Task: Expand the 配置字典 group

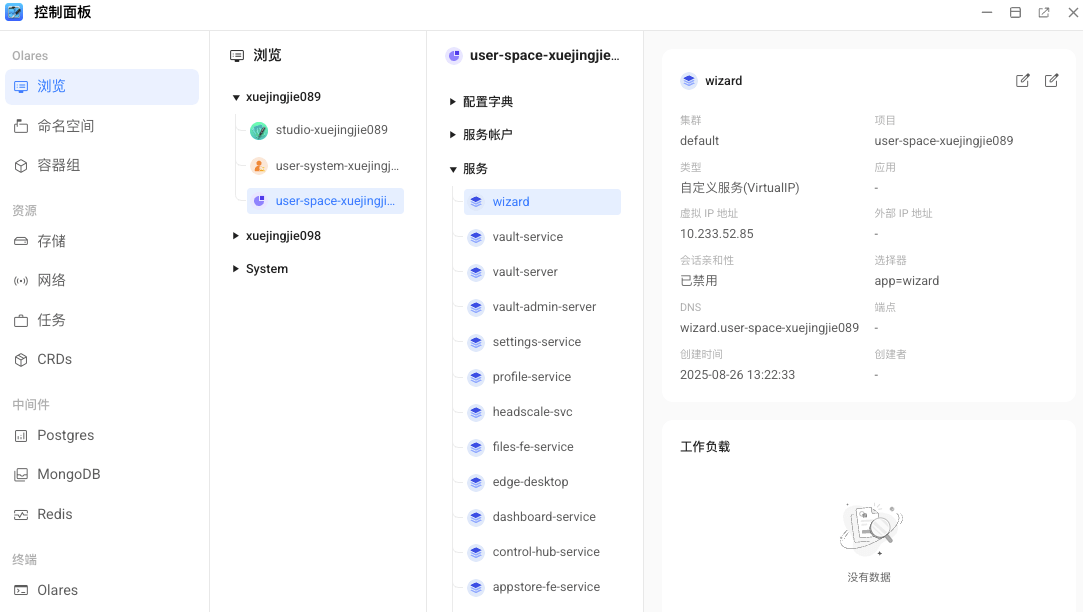Action: coord(453,102)
